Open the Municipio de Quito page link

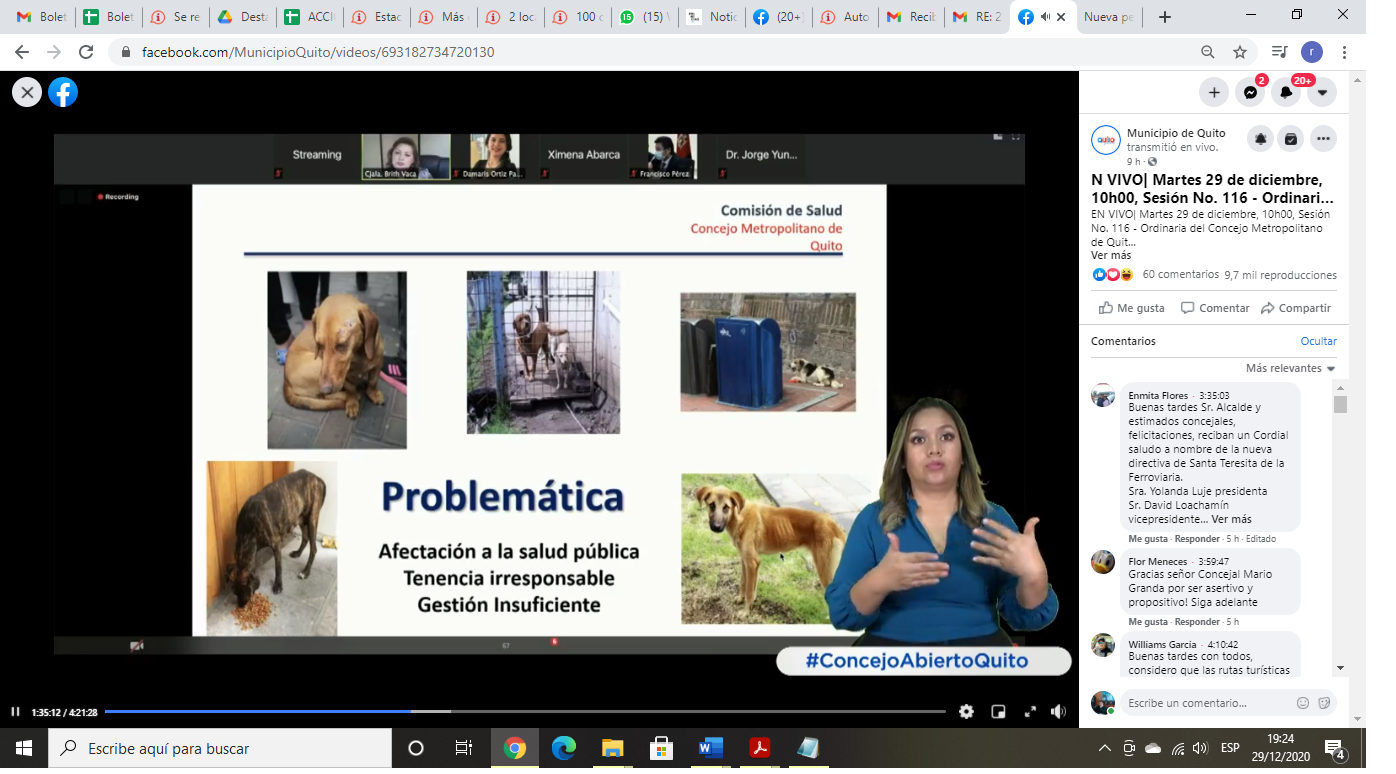[1176, 133]
